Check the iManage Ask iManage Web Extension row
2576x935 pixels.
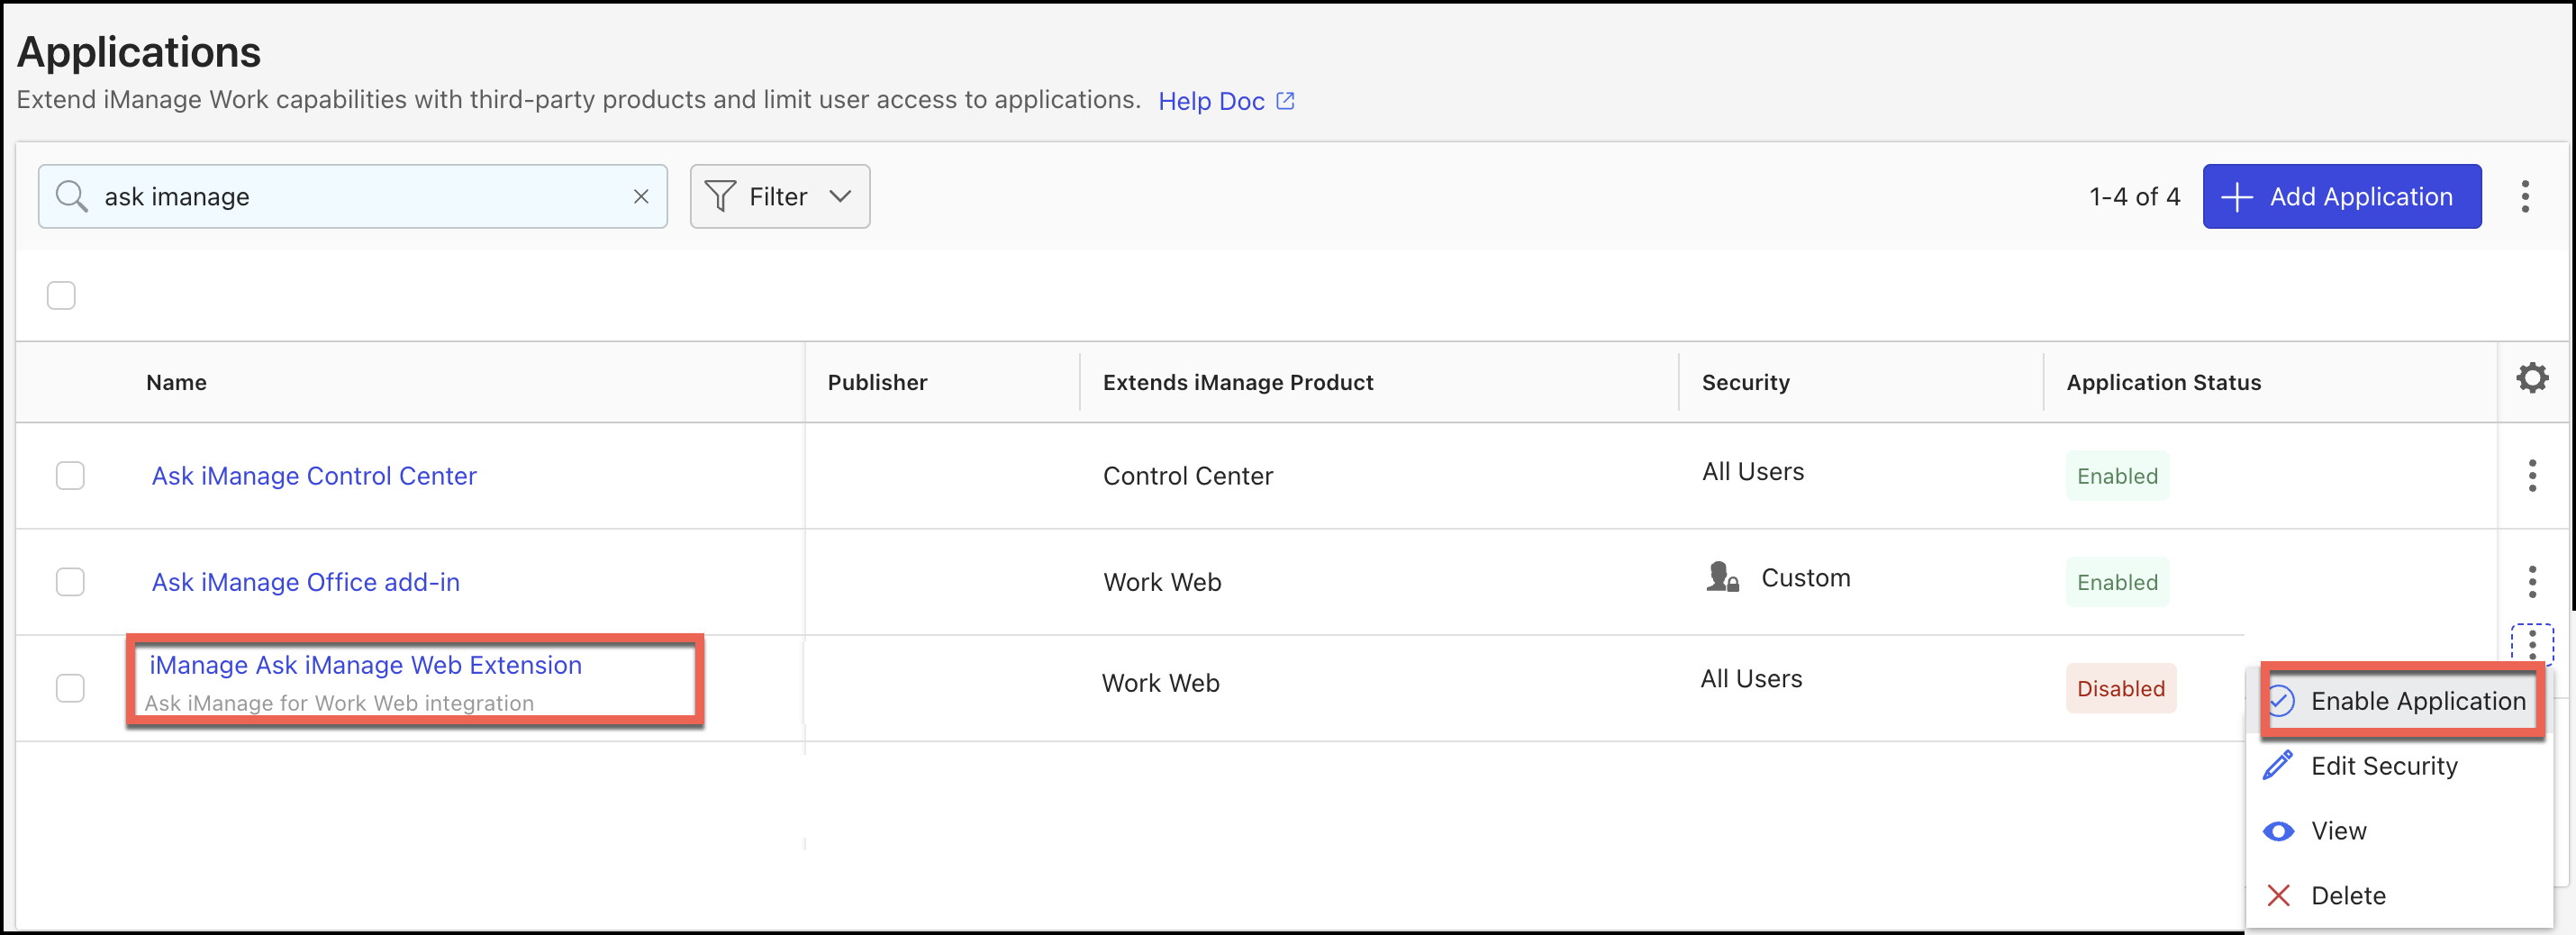click(70, 688)
